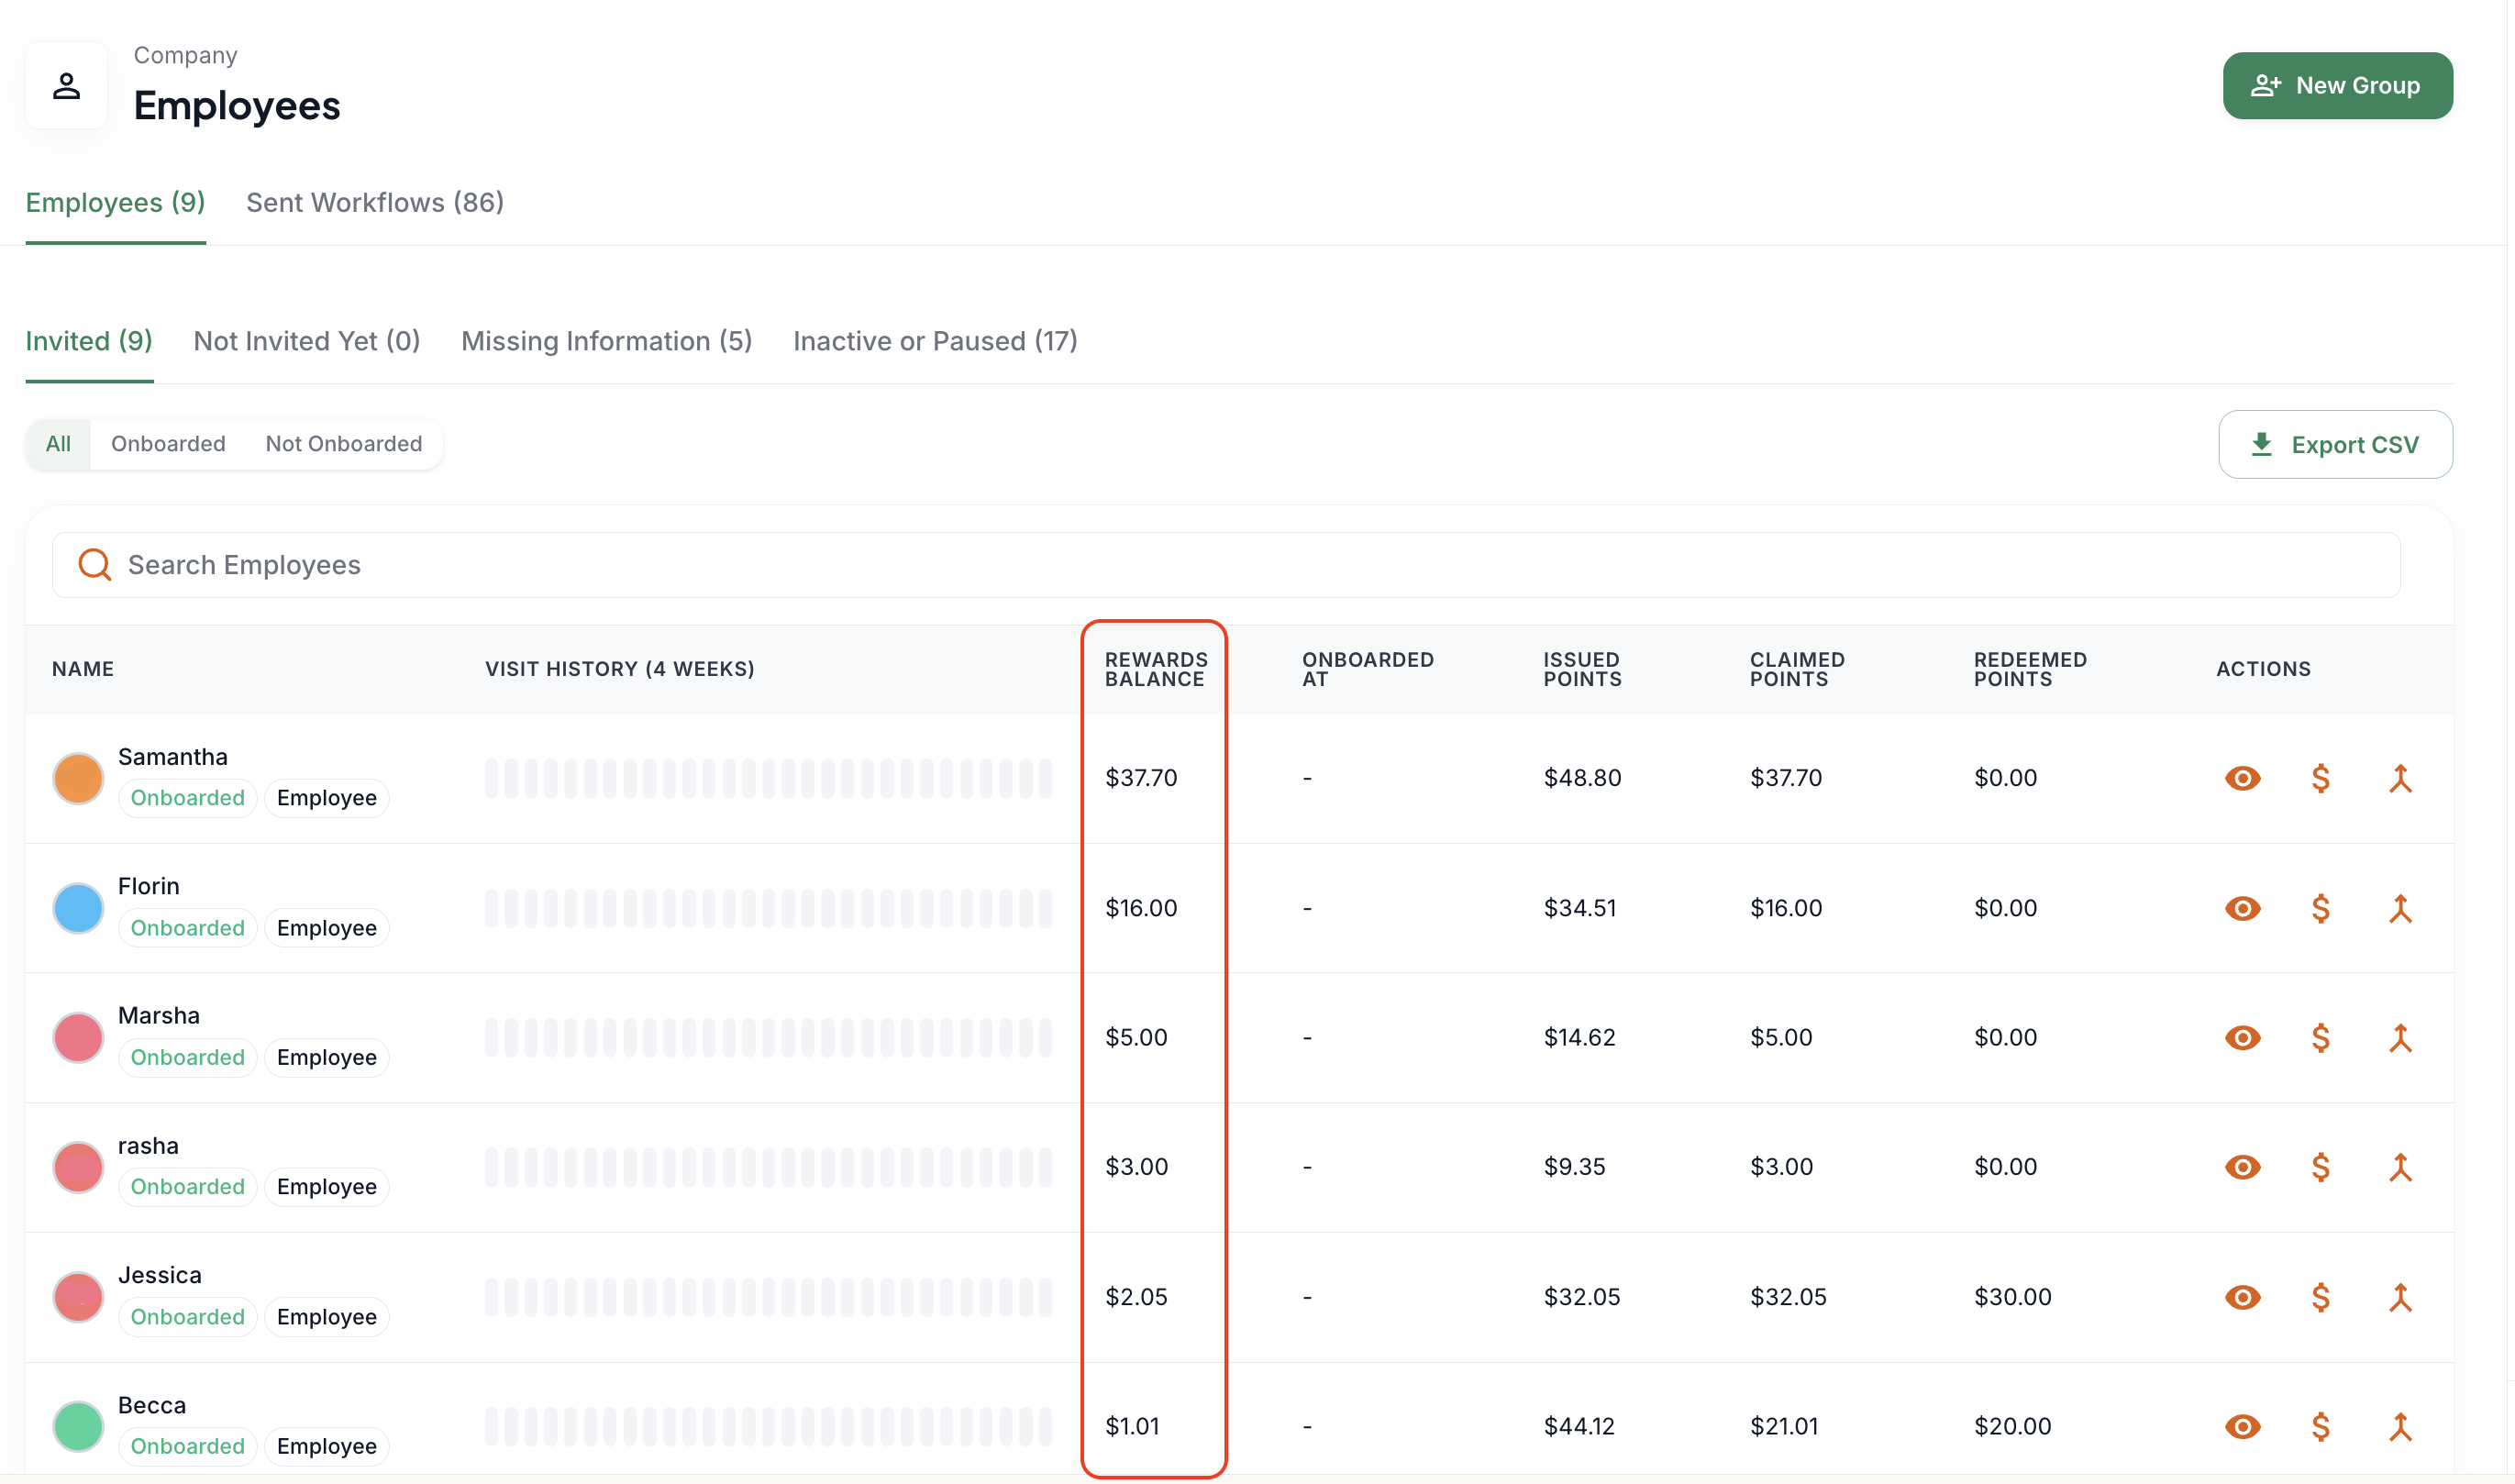Click dollar icon in Florin's row
The height and width of the screenshot is (1484, 2515).
[2320, 908]
